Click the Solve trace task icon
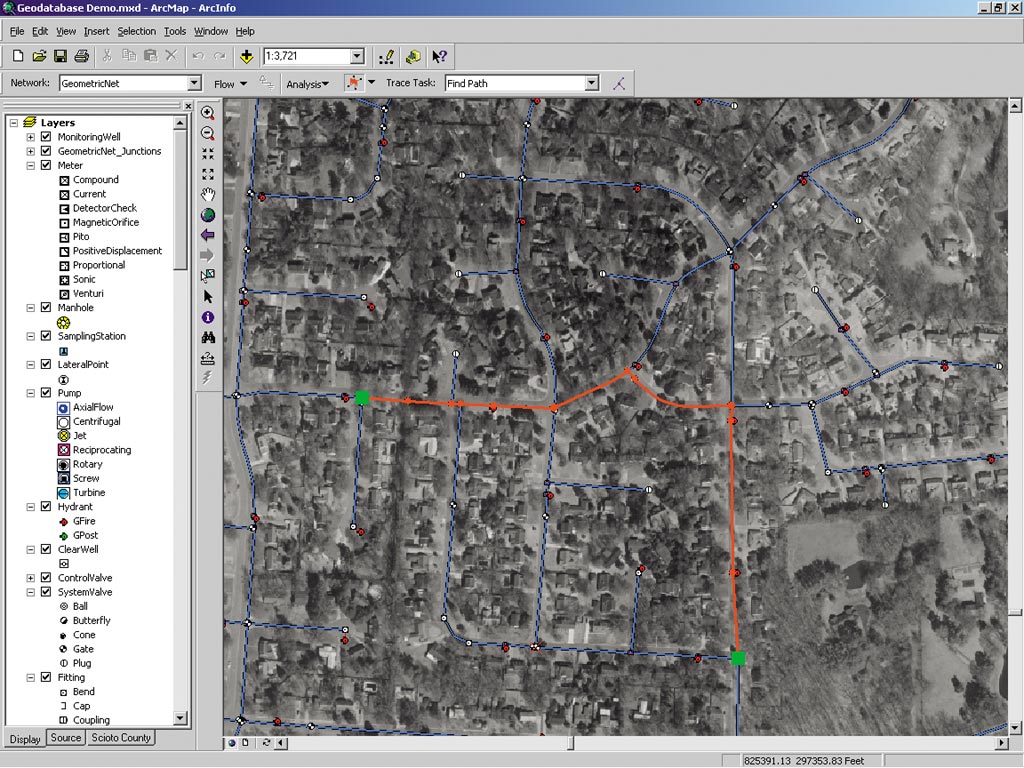This screenshot has height=768, width=1024. point(618,84)
